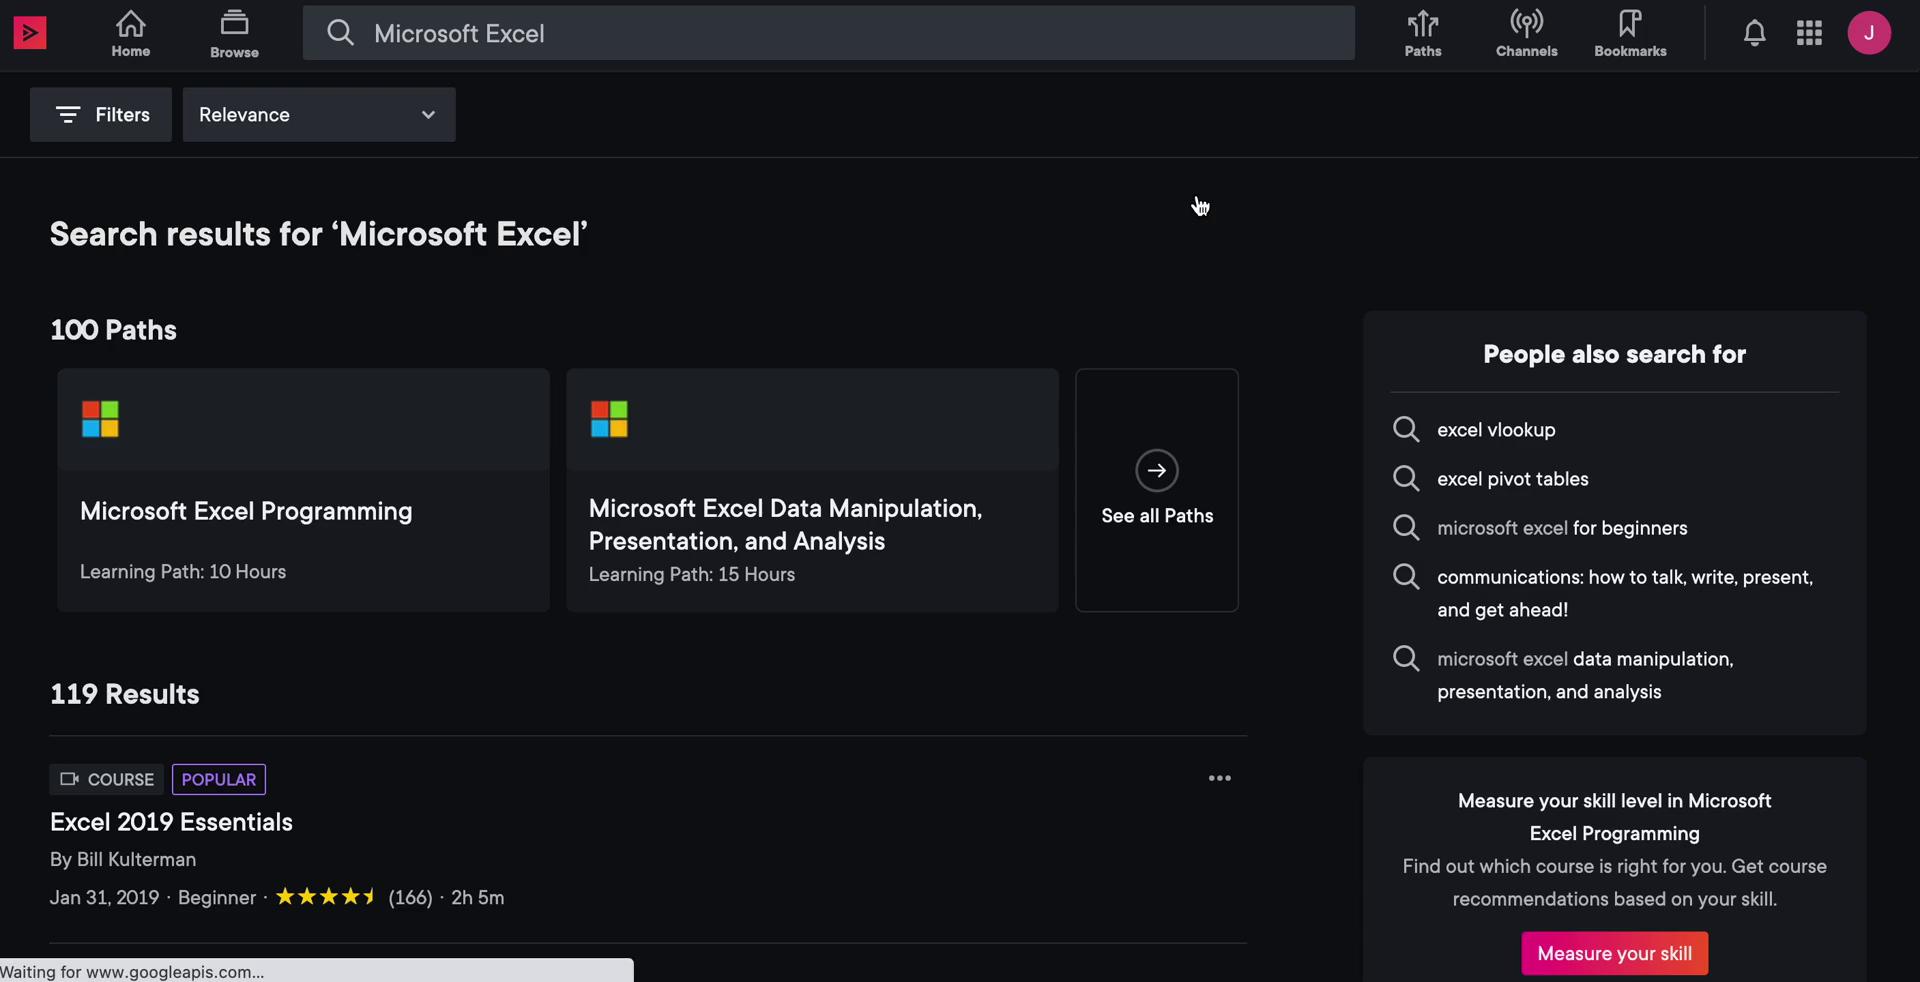The width and height of the screenshot is (1920, 982).
Task: Click the '119 Results' heading
Action: (125, 694)
